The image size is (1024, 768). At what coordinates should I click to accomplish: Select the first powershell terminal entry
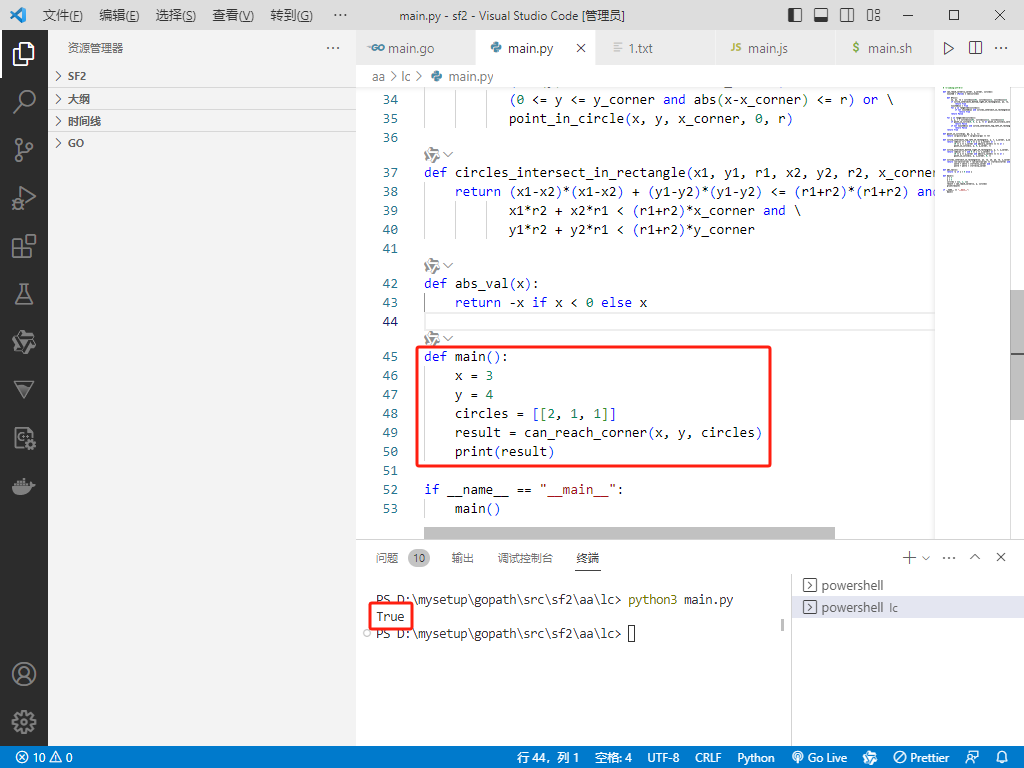pos(908,585)
